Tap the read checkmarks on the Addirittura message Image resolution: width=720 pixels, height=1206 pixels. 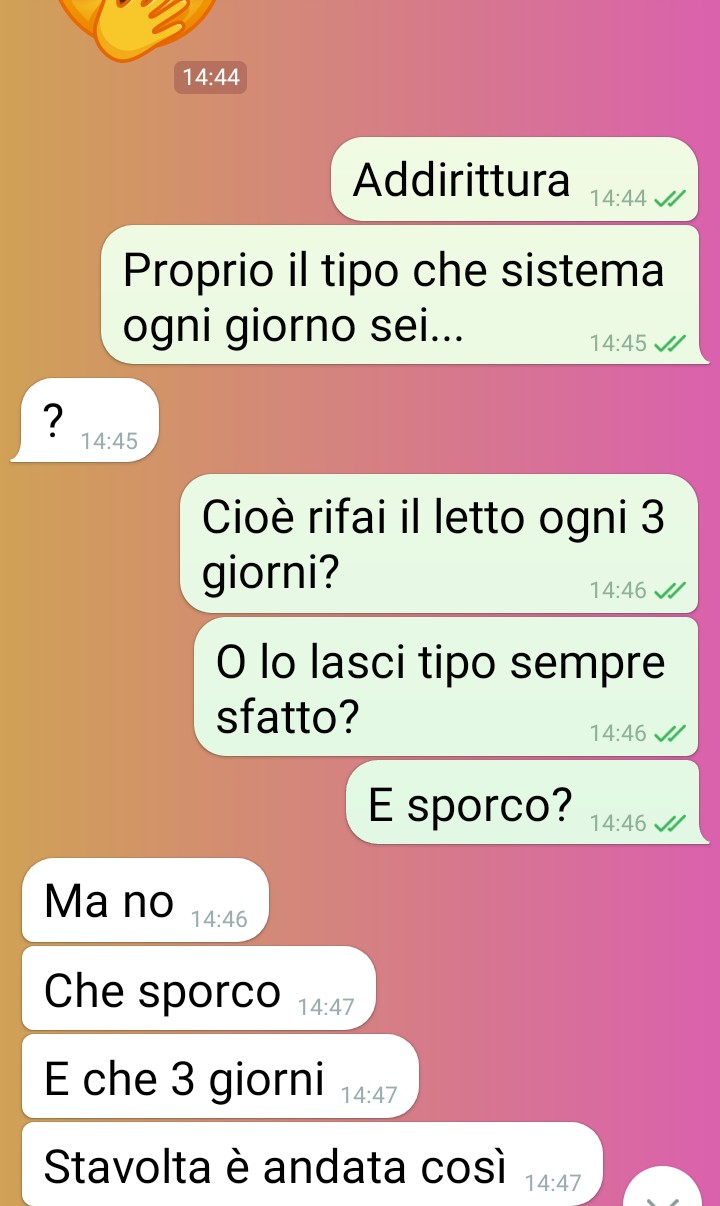pos(669,199)
